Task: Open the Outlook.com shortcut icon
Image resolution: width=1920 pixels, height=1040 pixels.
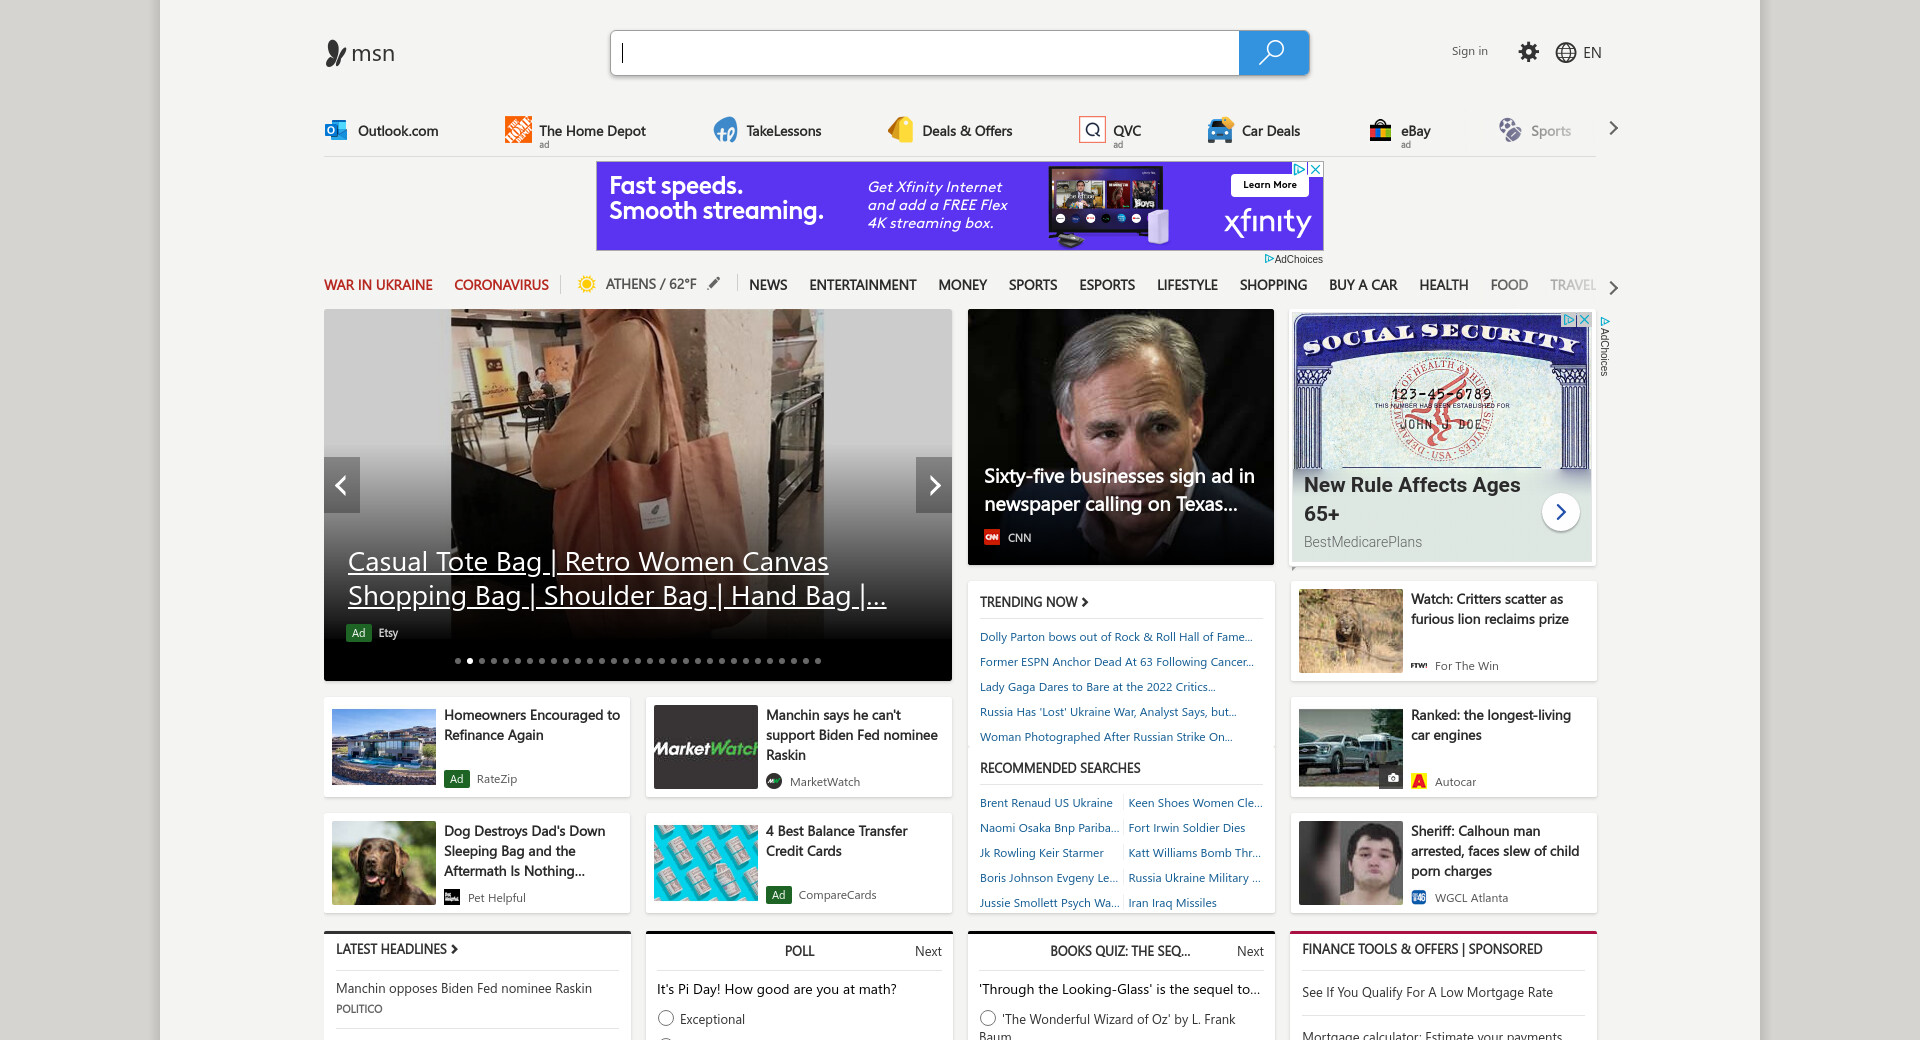Action: 336,130
